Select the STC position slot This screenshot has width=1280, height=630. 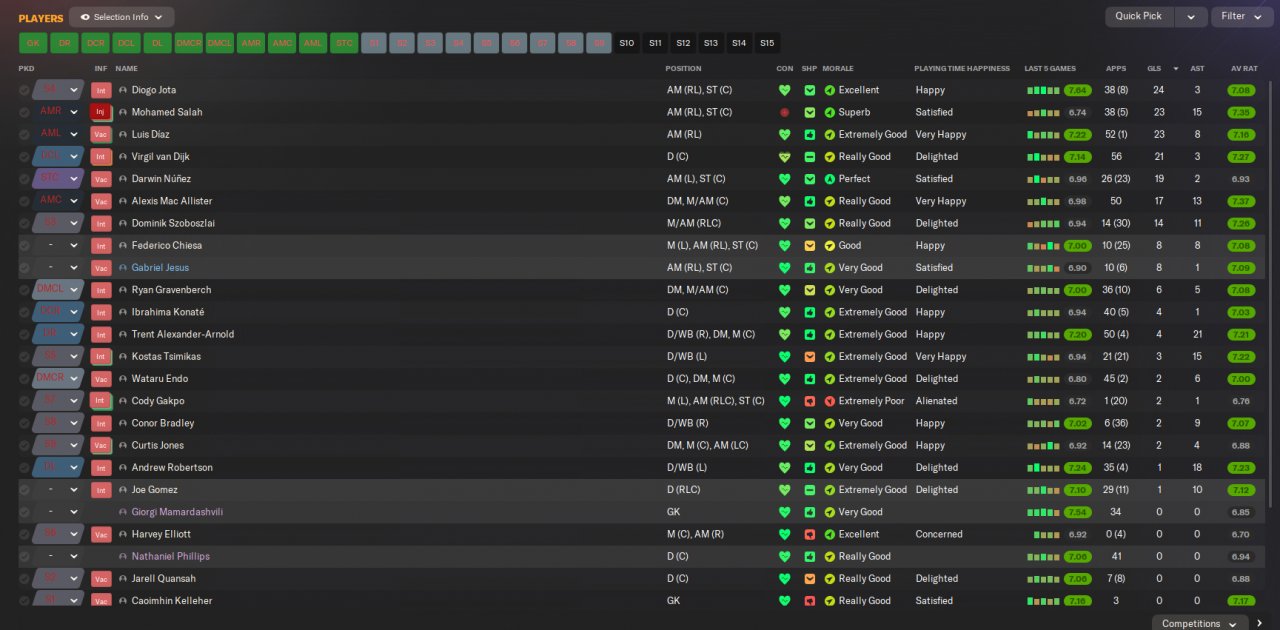point(344,43)
